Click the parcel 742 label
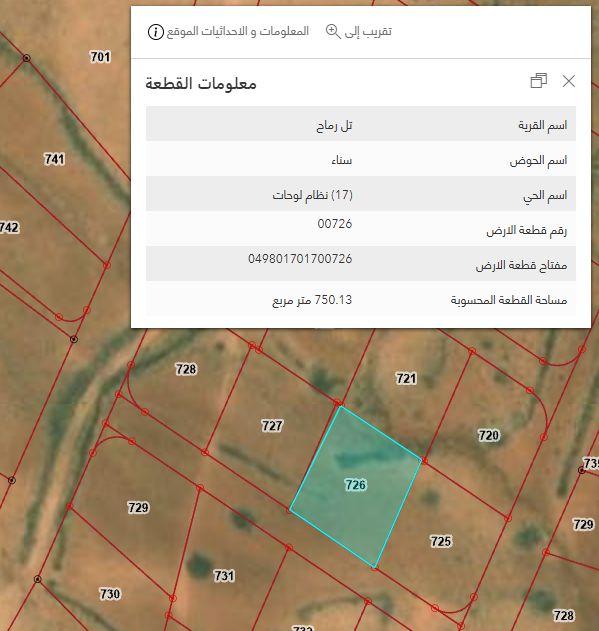Image resolution: width=599 pixels, height=631 pixels. point(9,227)
